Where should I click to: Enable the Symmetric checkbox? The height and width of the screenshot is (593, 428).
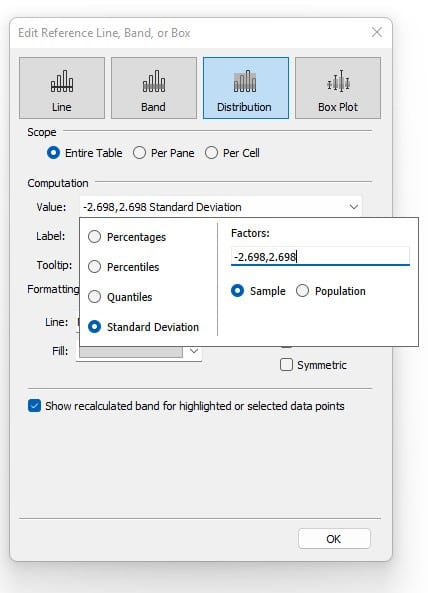[x=286, y=365]
